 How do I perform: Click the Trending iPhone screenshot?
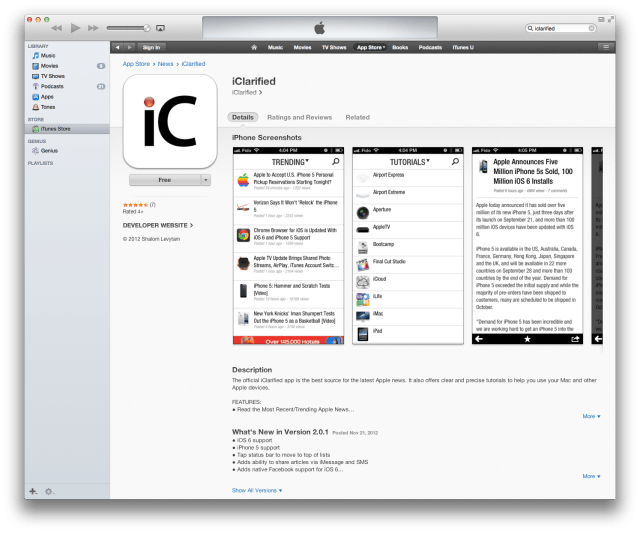[x=288, y=246]
